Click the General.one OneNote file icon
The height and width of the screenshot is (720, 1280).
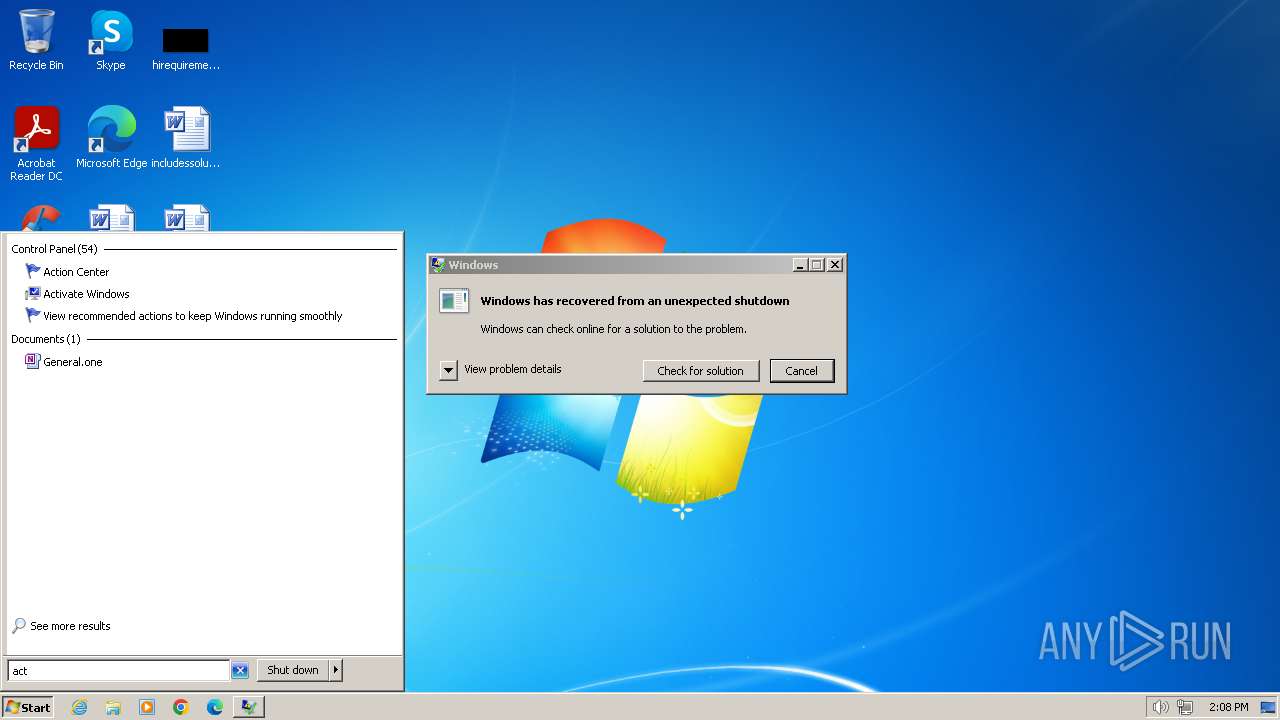[32, 362]
